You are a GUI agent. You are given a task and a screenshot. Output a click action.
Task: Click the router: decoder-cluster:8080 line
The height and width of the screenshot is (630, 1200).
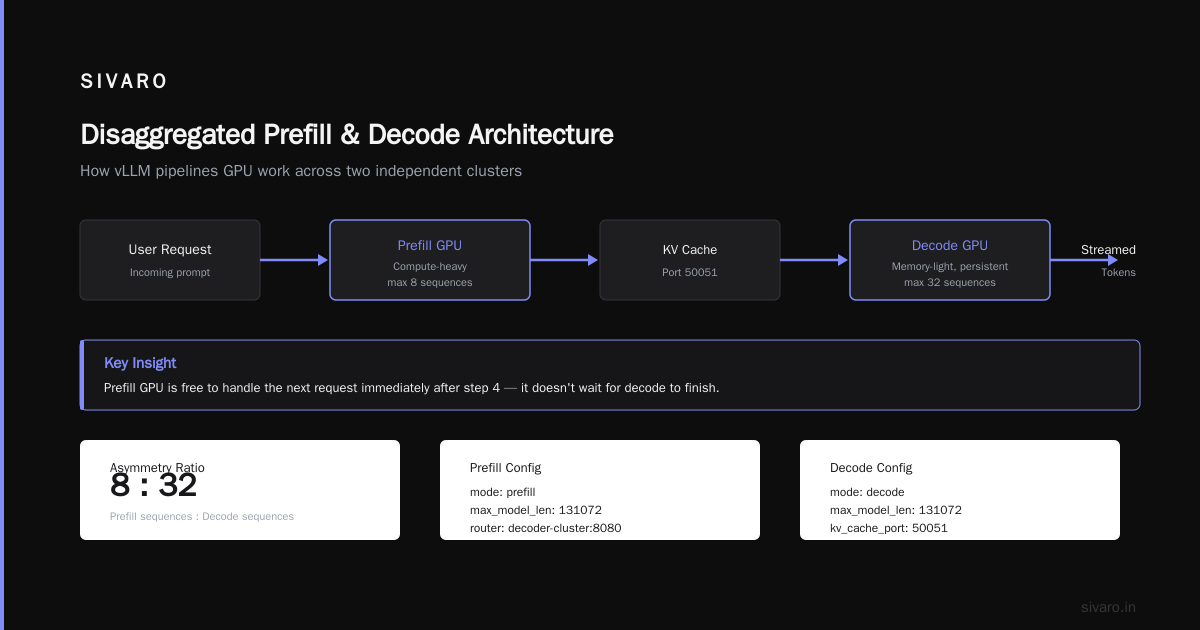546,528
